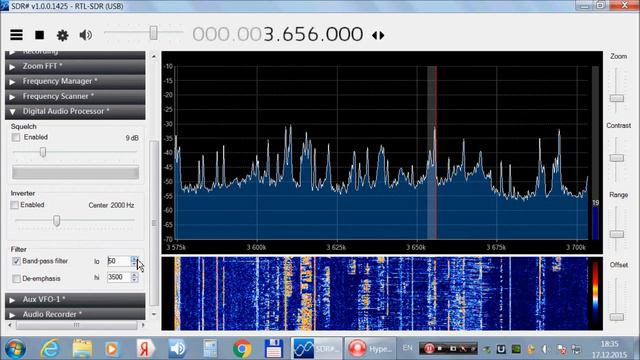The height and width of the screenshot is (360, 640).
Task: Enable the Squelch checkbox
Action: [16, 138]
